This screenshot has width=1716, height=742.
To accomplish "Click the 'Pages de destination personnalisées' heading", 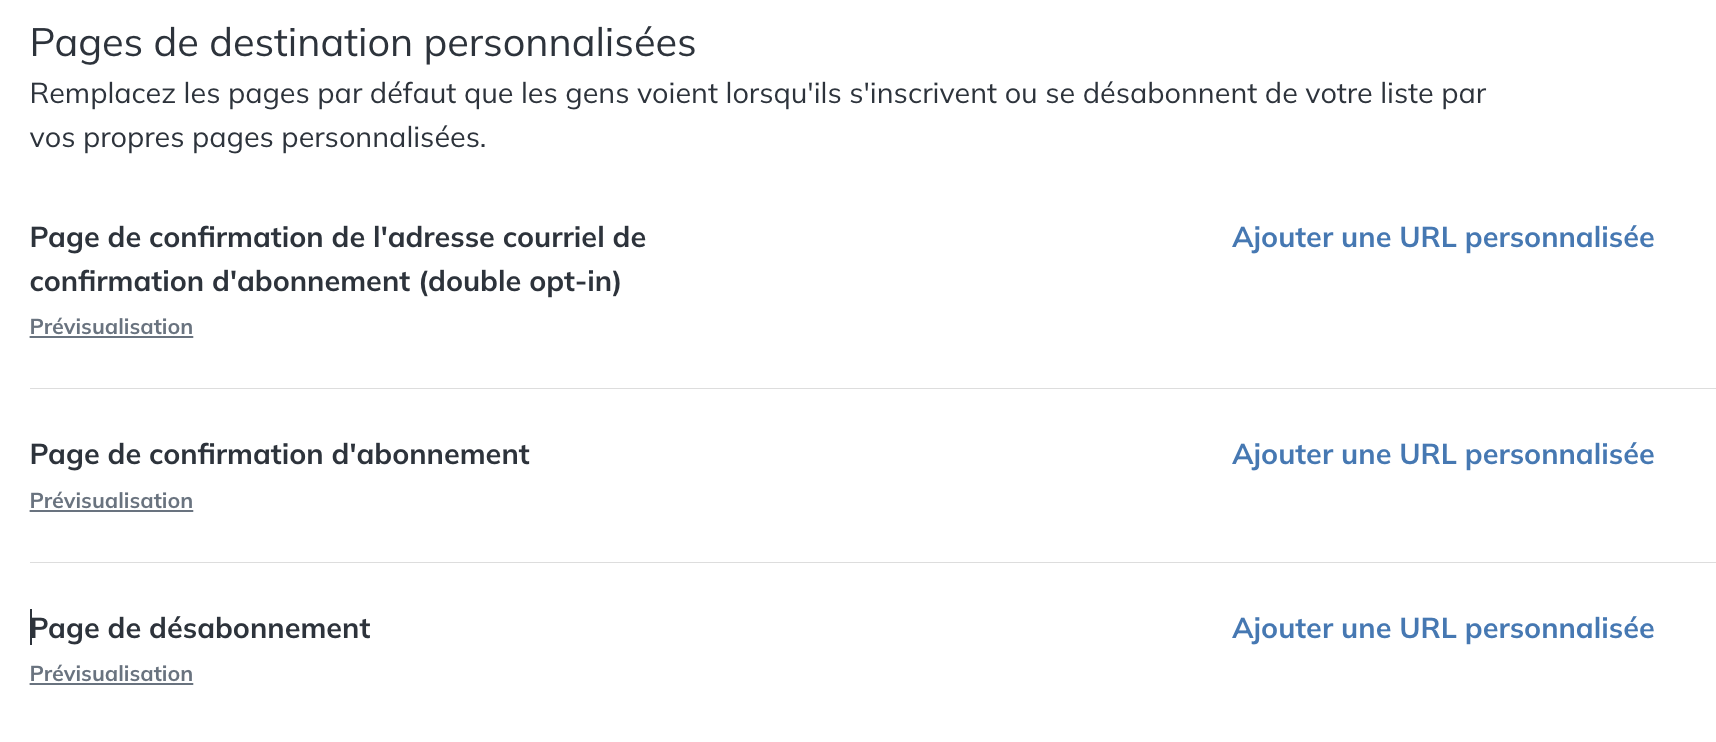I will point(362,43).
